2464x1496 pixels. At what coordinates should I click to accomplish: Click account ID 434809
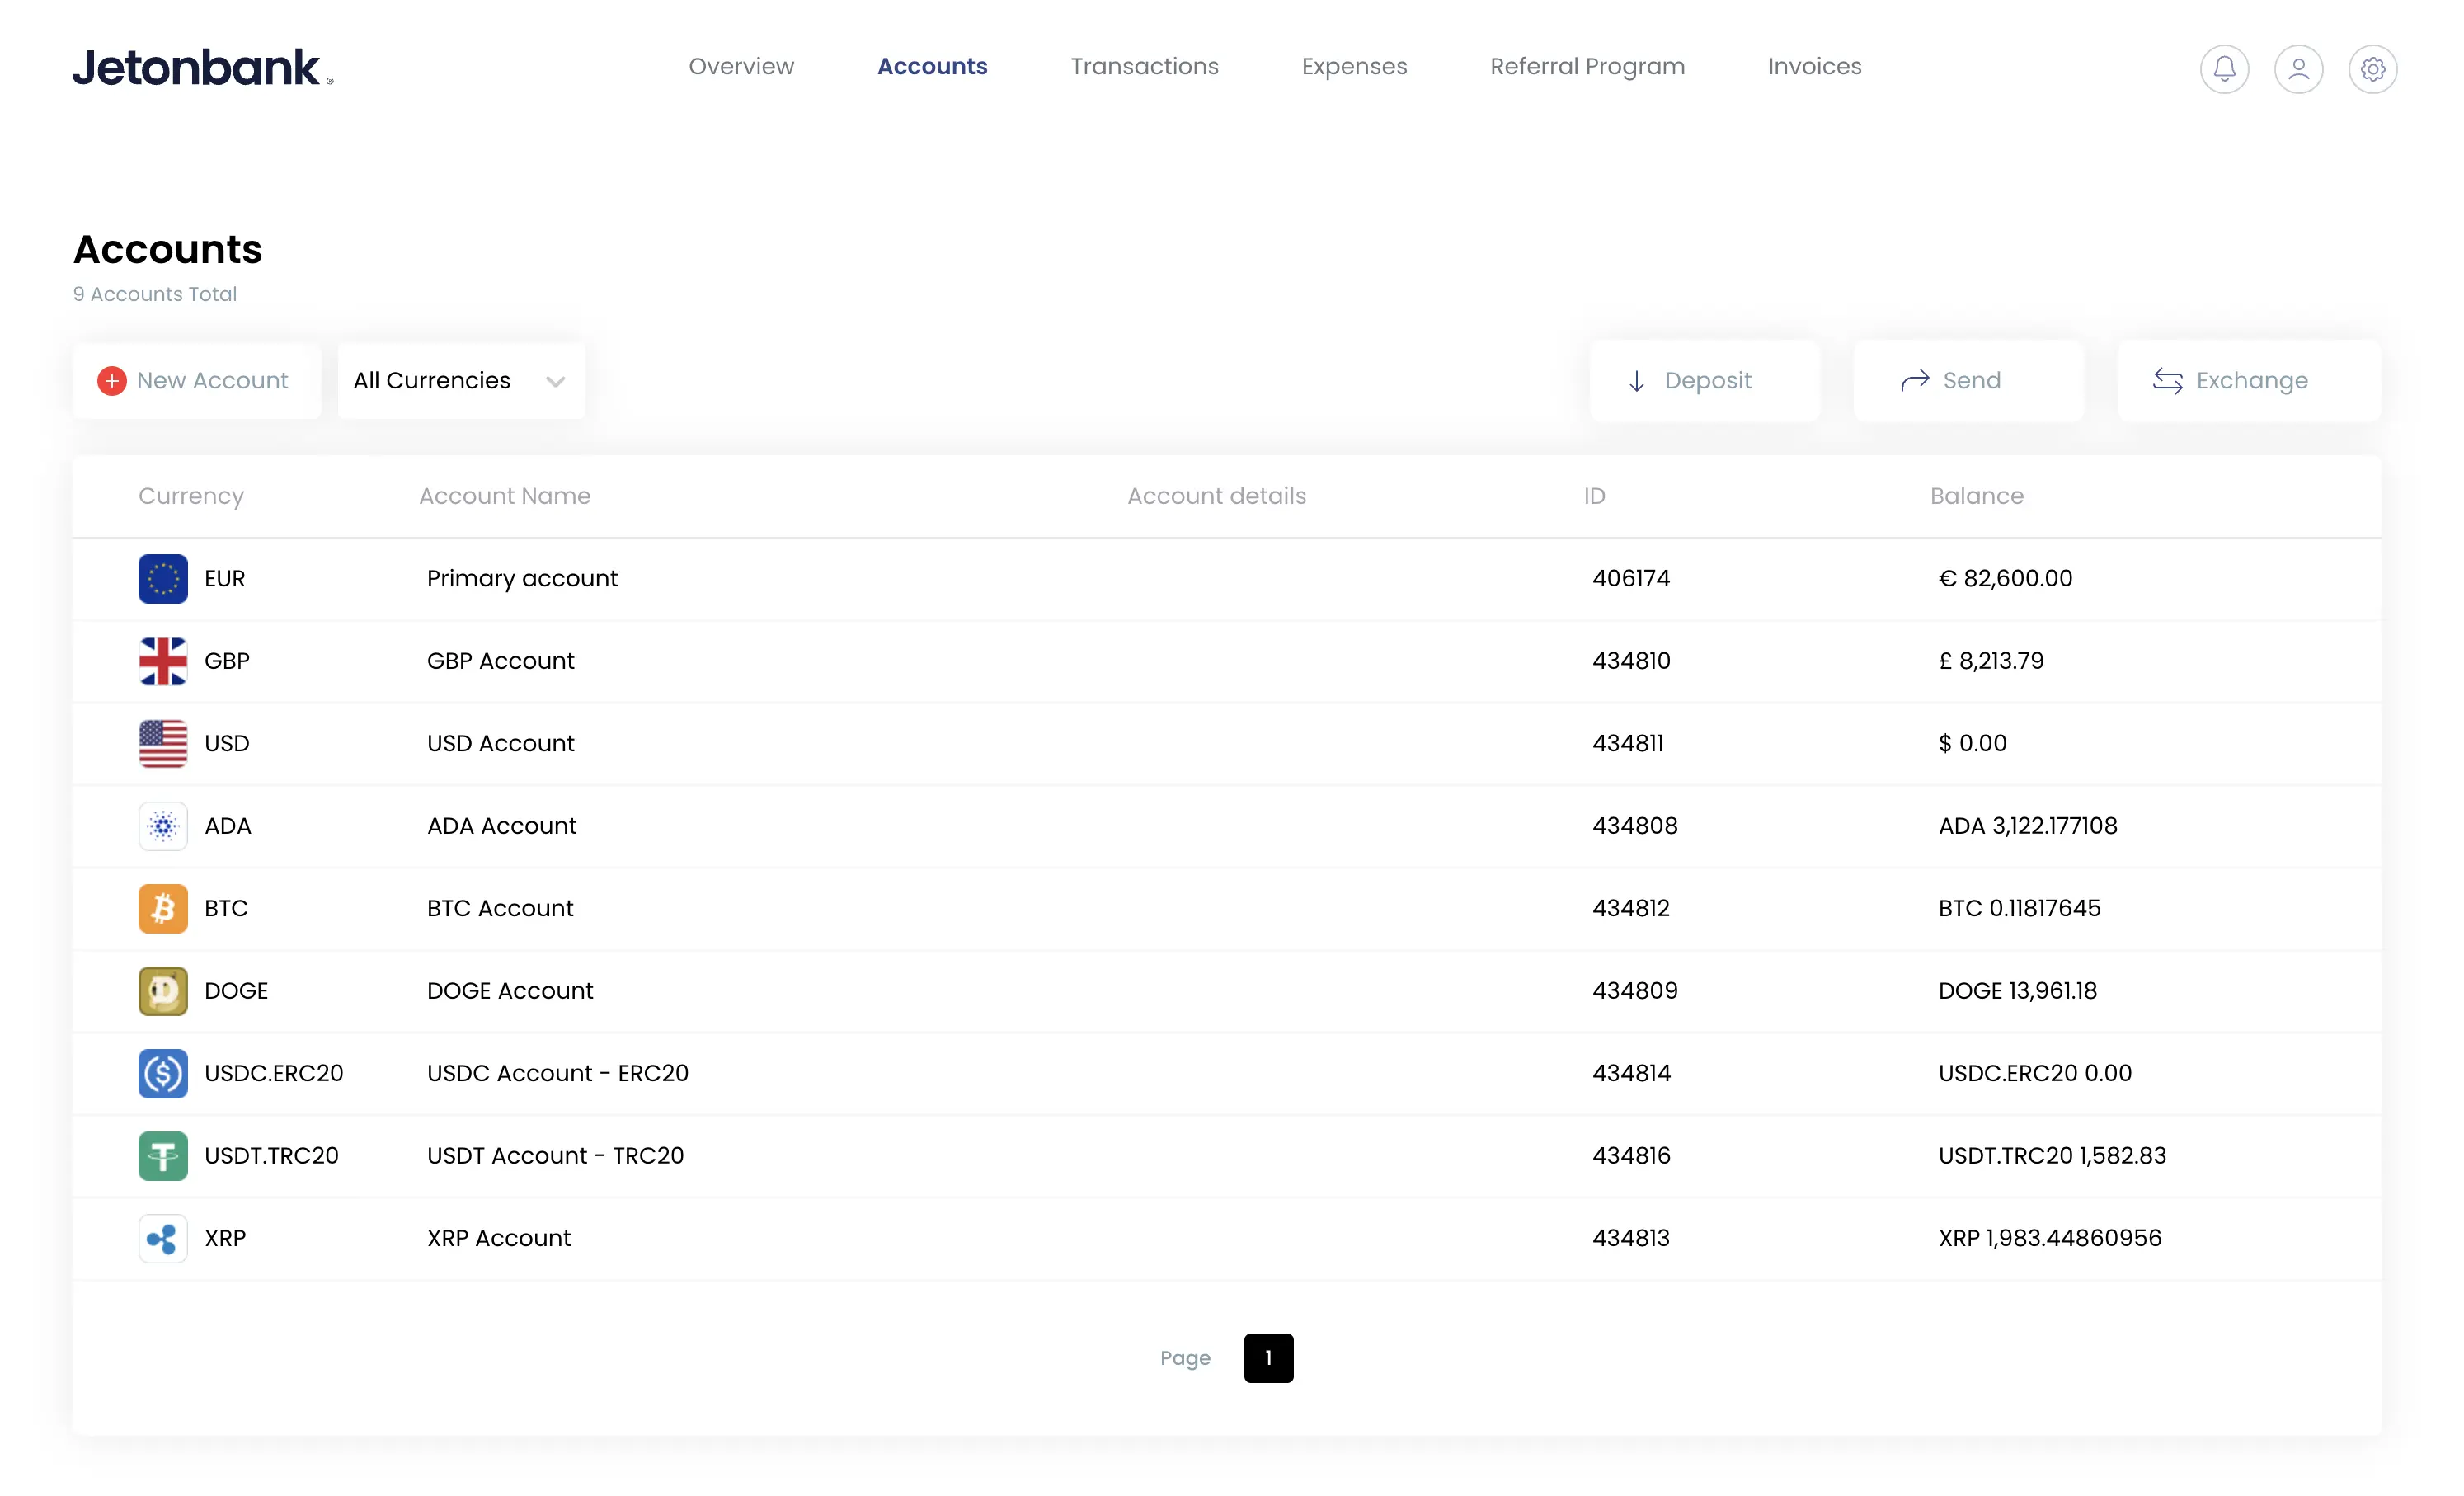(x=1635, y=991)
